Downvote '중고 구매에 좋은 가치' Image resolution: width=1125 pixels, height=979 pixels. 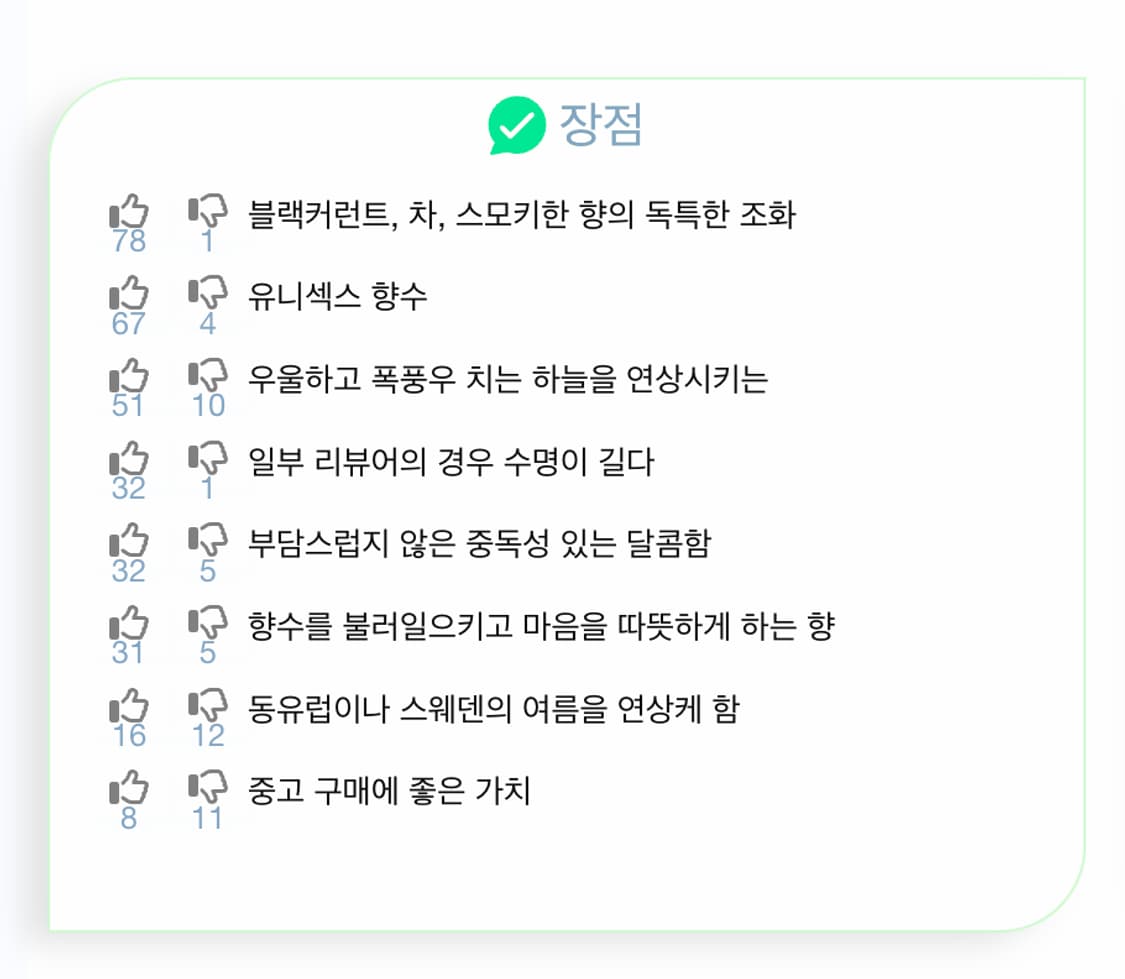tap(208, 790)
